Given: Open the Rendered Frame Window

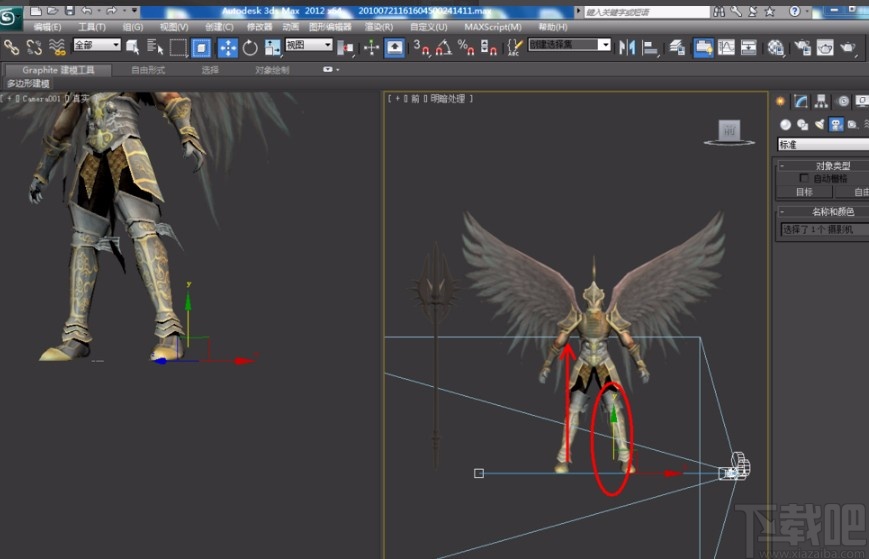Looking at the screenshot, I should [825, 48].
